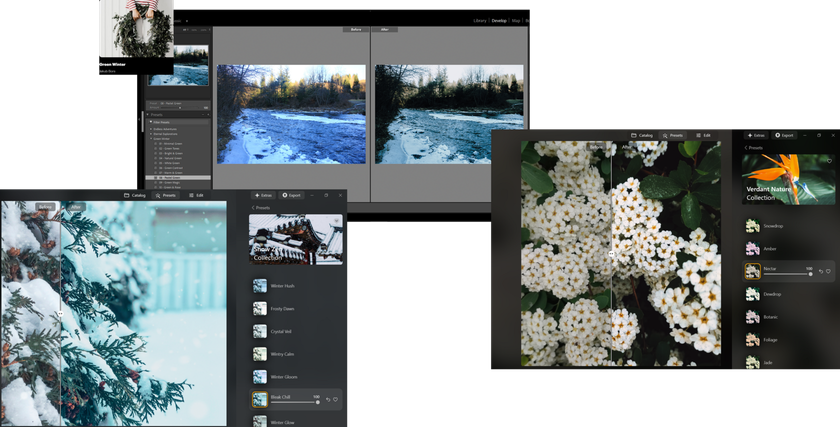Favorite the Bleak Chill preset with heart icon
This screenshot has width=840, height=427.
335,400
